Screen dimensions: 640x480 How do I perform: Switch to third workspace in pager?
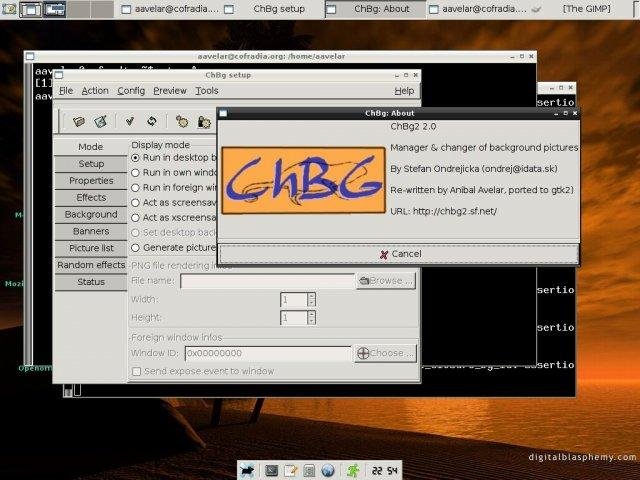[x=78, y=9]
